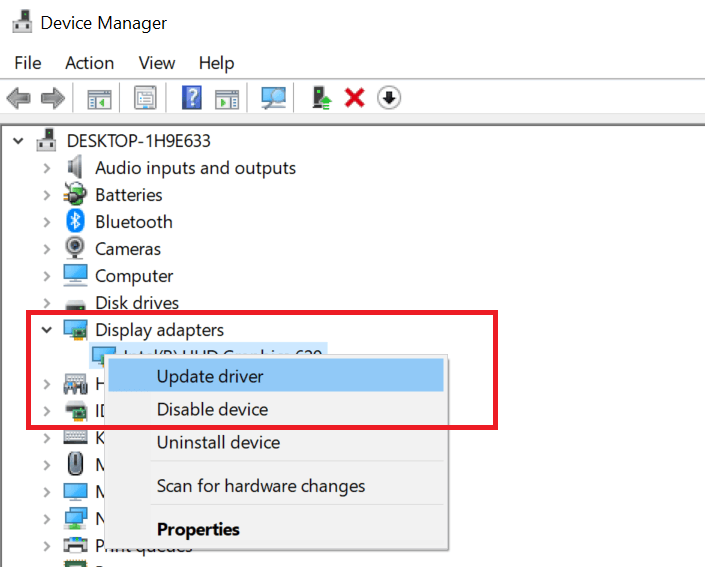Expand Audio inputs and outputs
The width and height of the screenshot is (705, 567).
click(47, 168)
